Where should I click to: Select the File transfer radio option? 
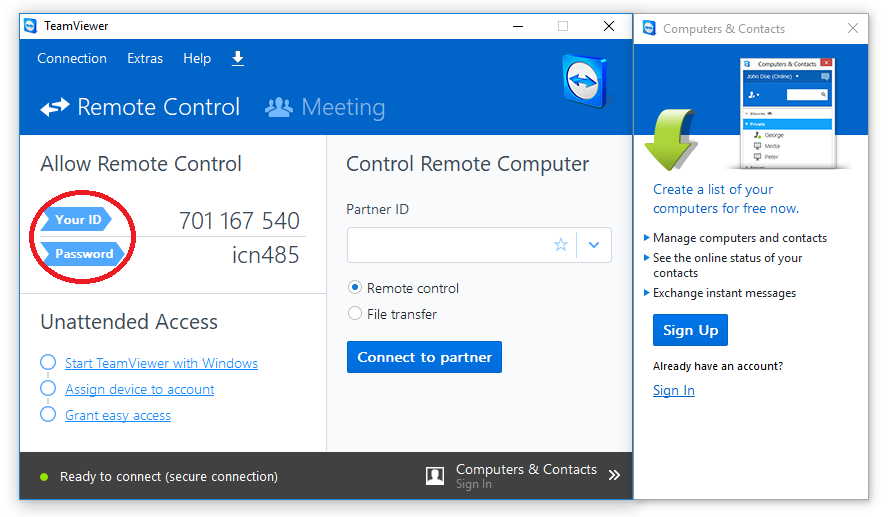[355, 313]
